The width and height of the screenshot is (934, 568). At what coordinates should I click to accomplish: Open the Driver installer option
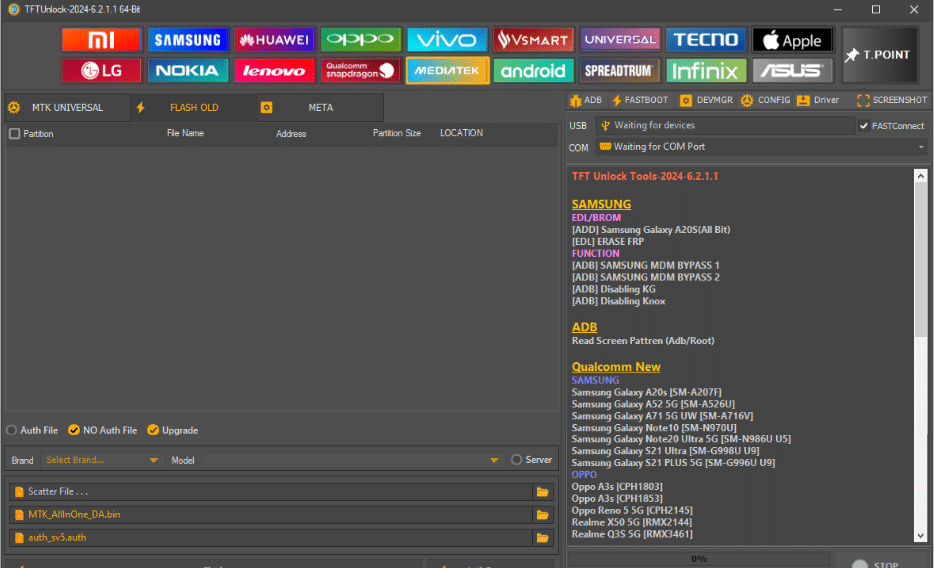tap(818, 100)
